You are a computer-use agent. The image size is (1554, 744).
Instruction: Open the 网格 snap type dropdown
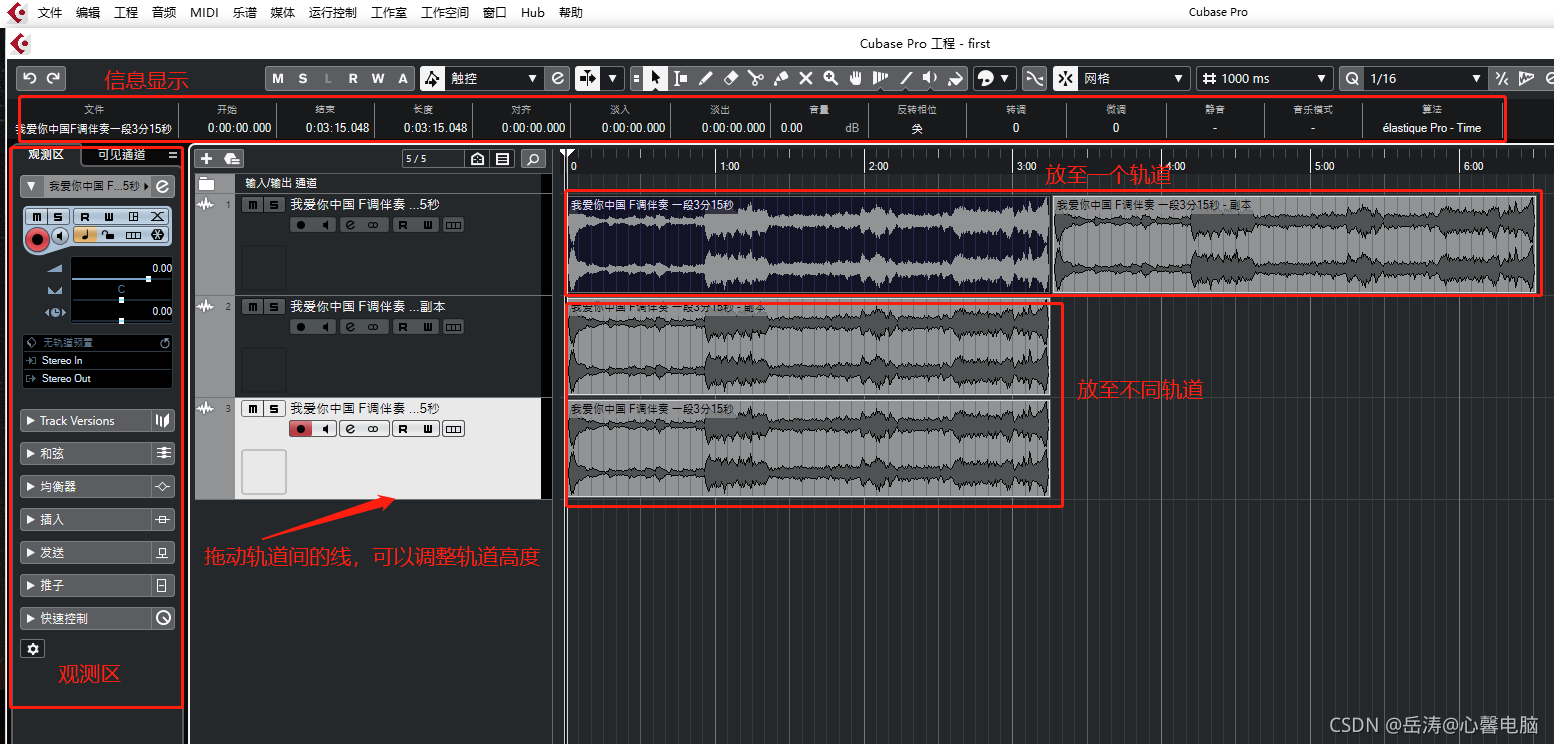coord(1134,78)
